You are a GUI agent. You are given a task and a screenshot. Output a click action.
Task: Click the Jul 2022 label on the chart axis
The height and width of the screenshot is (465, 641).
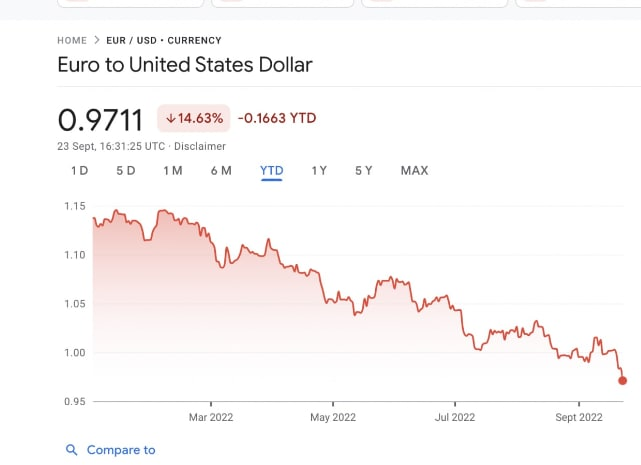[455, 417]
